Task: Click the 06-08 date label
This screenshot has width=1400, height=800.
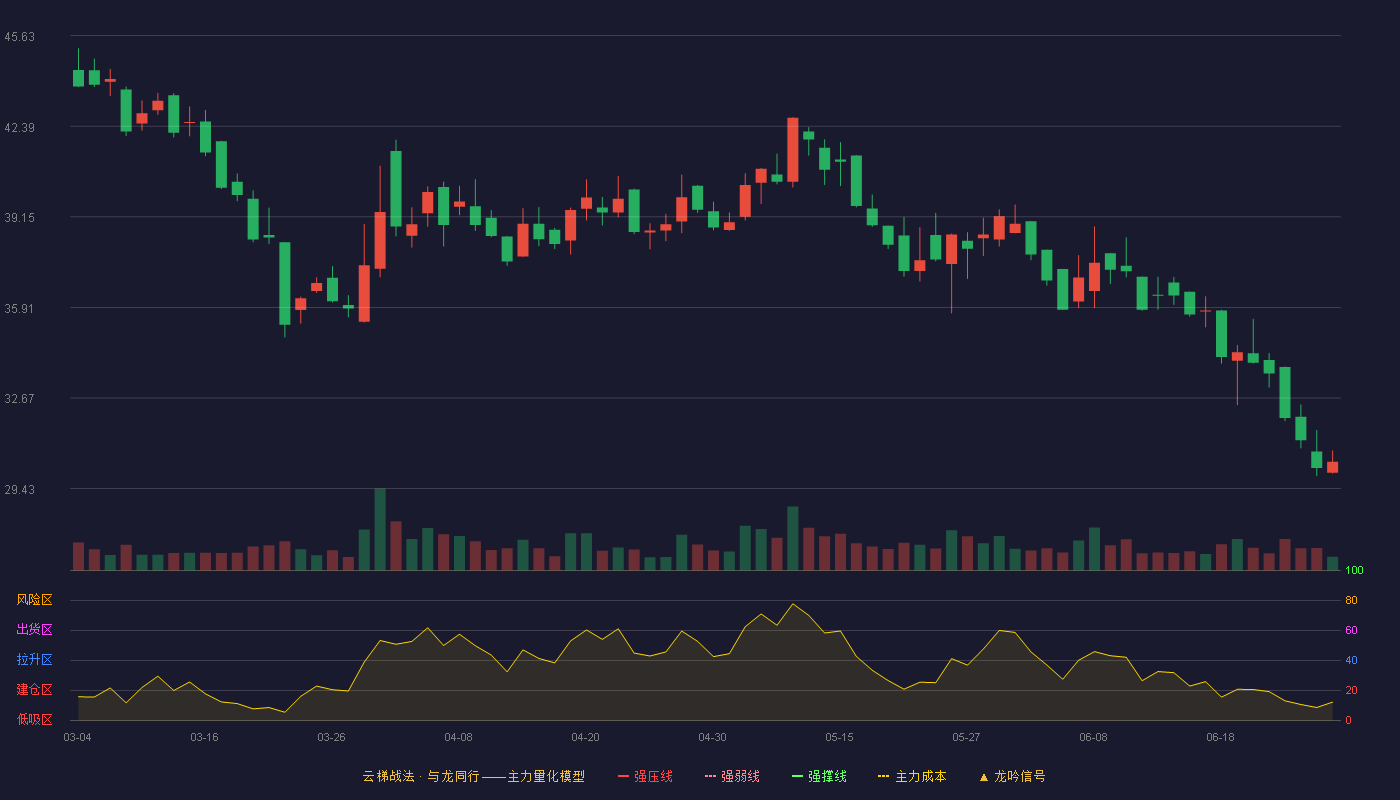Action: point(1093,737)
